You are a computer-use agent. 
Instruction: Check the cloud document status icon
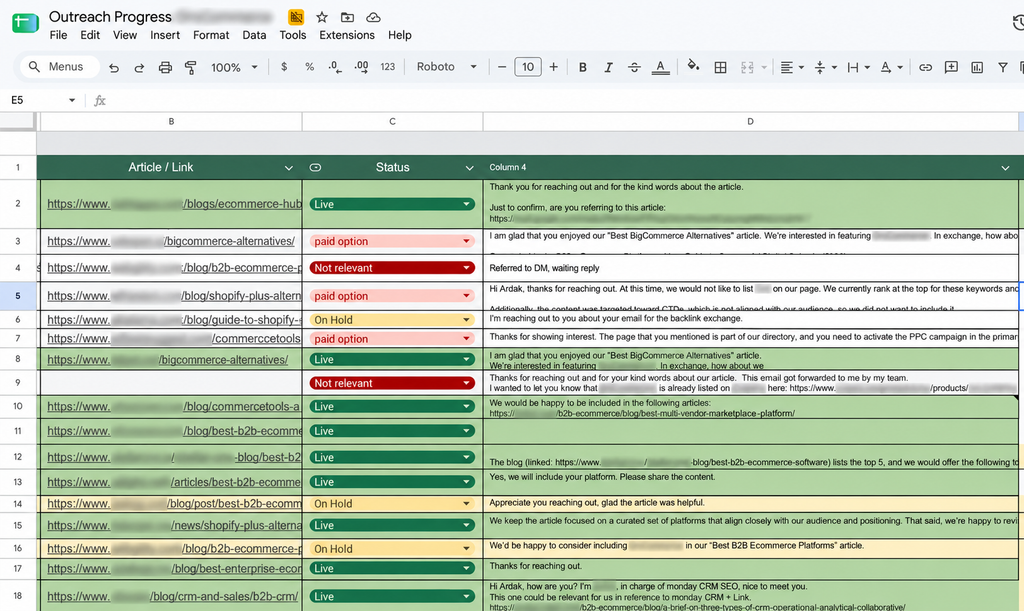click(373, 17)
